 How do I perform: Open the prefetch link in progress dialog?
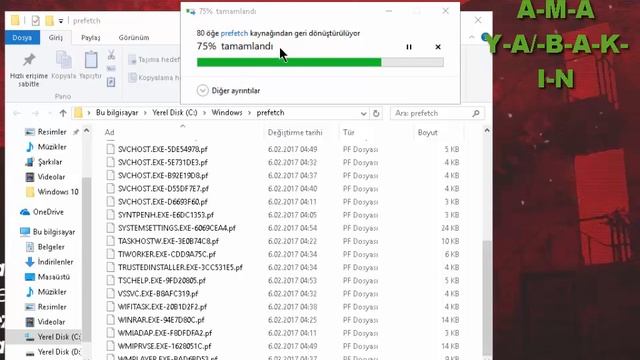click(x=234, y=33)
